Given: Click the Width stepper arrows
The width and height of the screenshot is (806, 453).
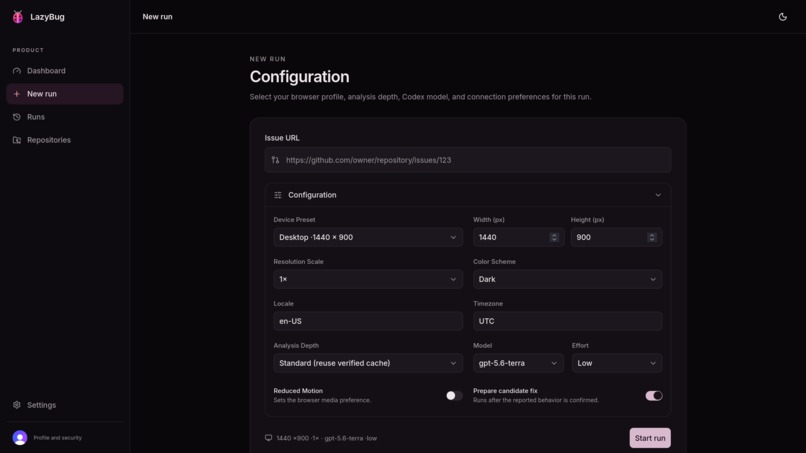Looking at the screenshot, I should coord(554,237).
